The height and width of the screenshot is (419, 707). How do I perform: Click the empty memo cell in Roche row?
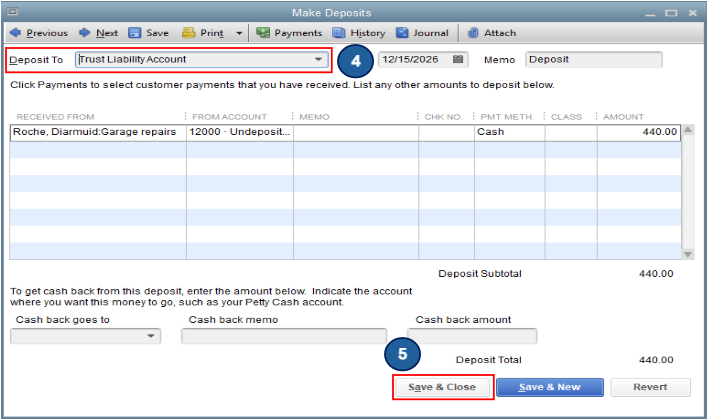[356, 132]
